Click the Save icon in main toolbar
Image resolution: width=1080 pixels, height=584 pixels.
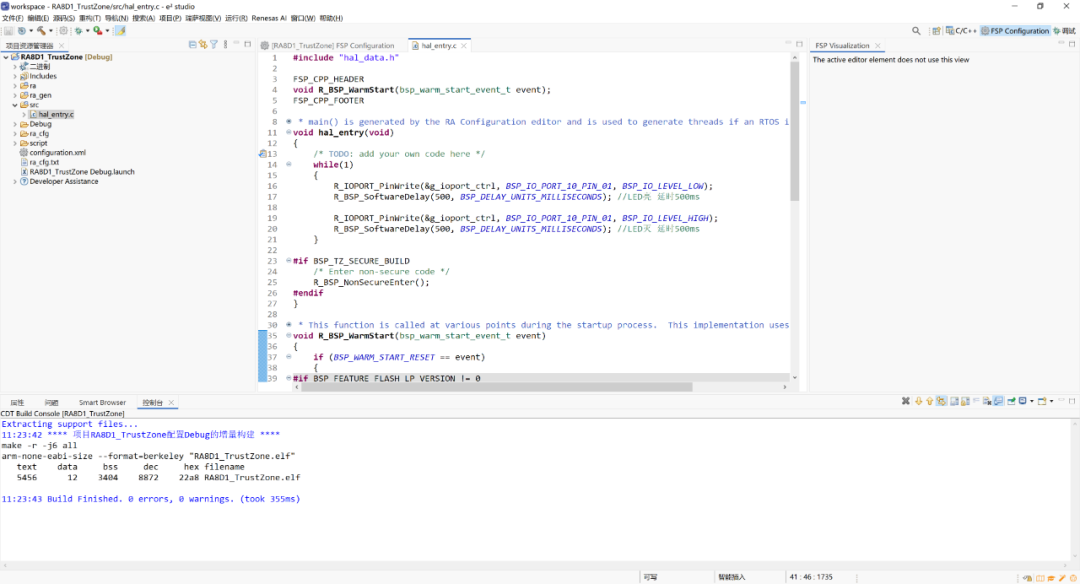8,30
